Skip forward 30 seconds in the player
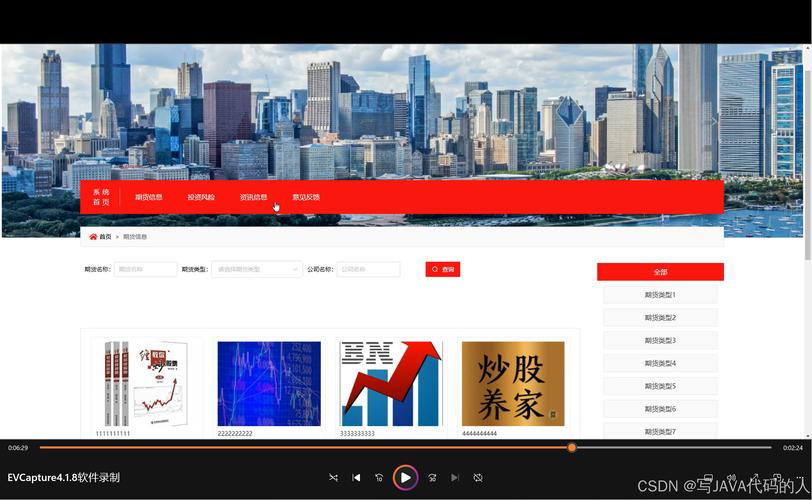Image resolution: width=812 pixels, height=500 pixels. point(432,478)
